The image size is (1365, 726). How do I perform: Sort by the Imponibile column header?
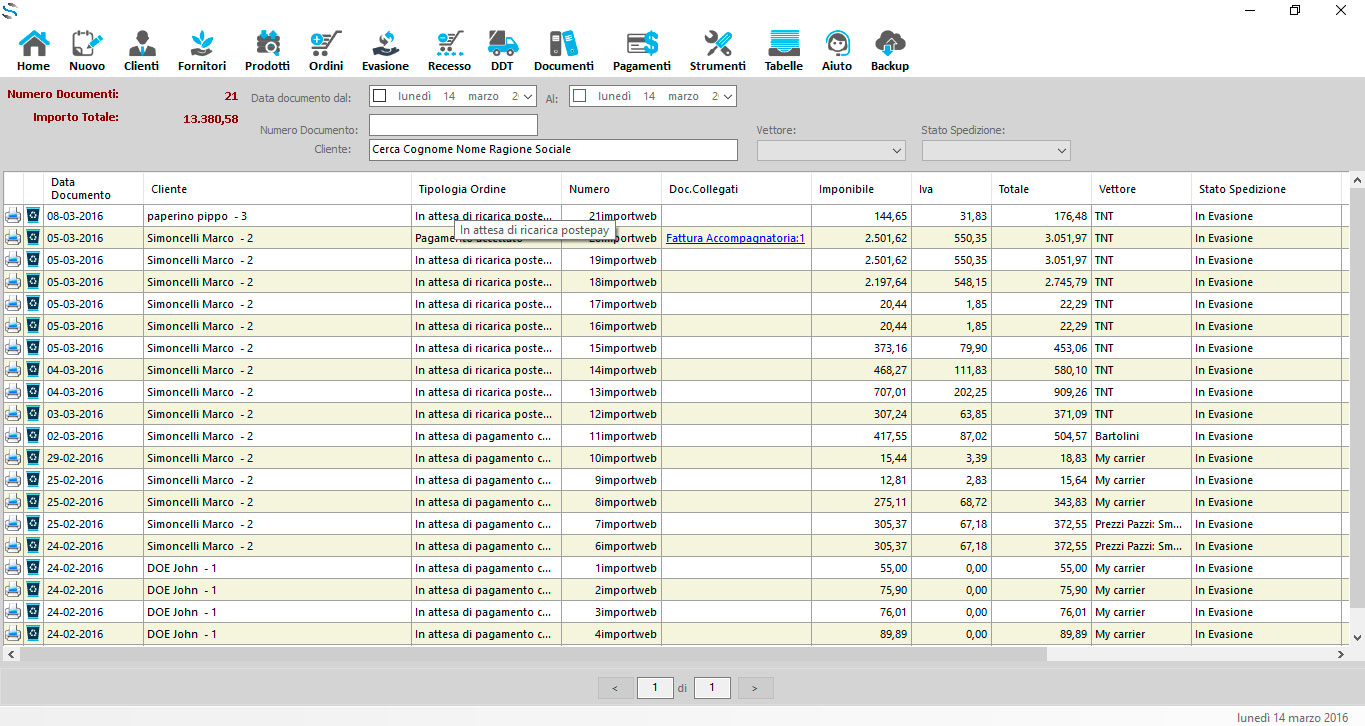click(861, 189)
